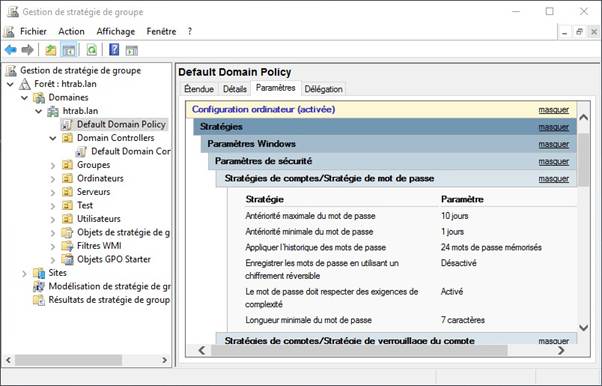Open the Fichier menu
Screen dimensions: 602x386
pos(33,31)
